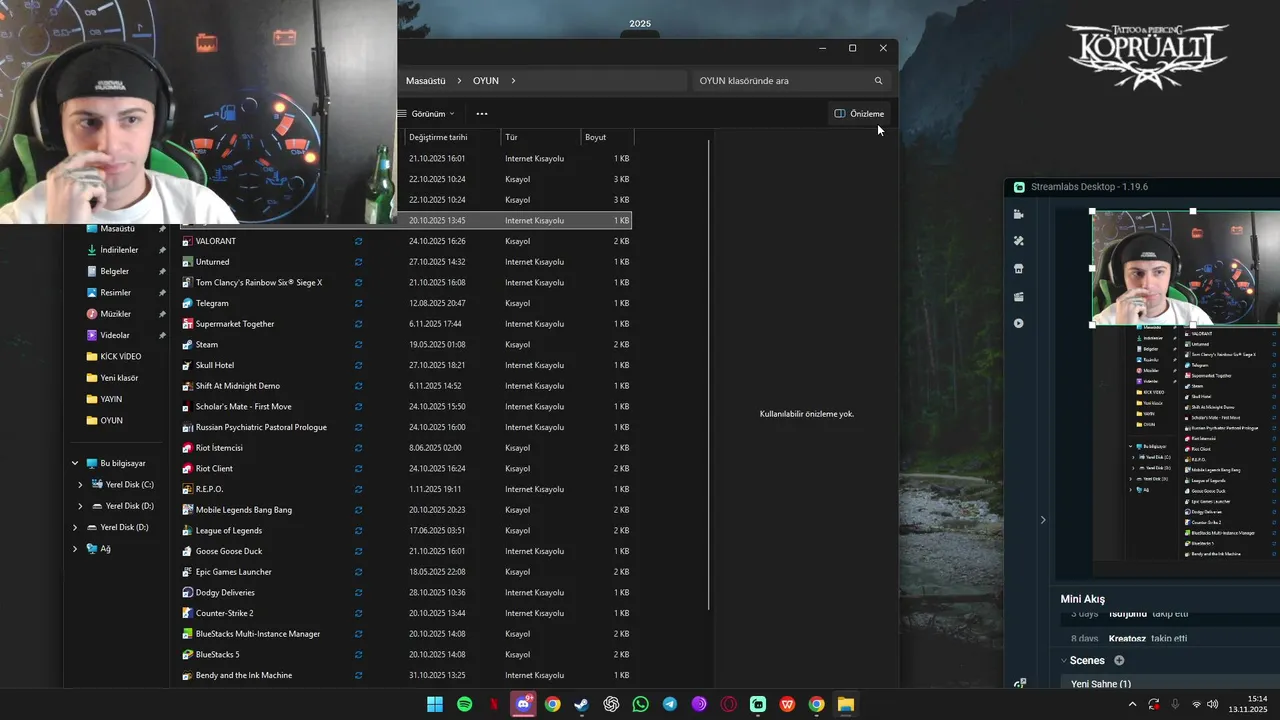The height and width of the screenshot is (720, 1280).
Task: Open the Görünüm view dropdown
Action: [427, 114]
